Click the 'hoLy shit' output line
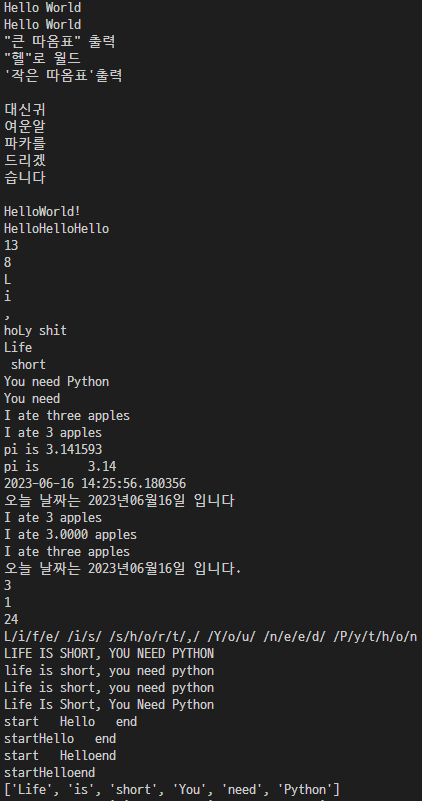422x801 pixels. pyautogui.click(x=35, y=331)
